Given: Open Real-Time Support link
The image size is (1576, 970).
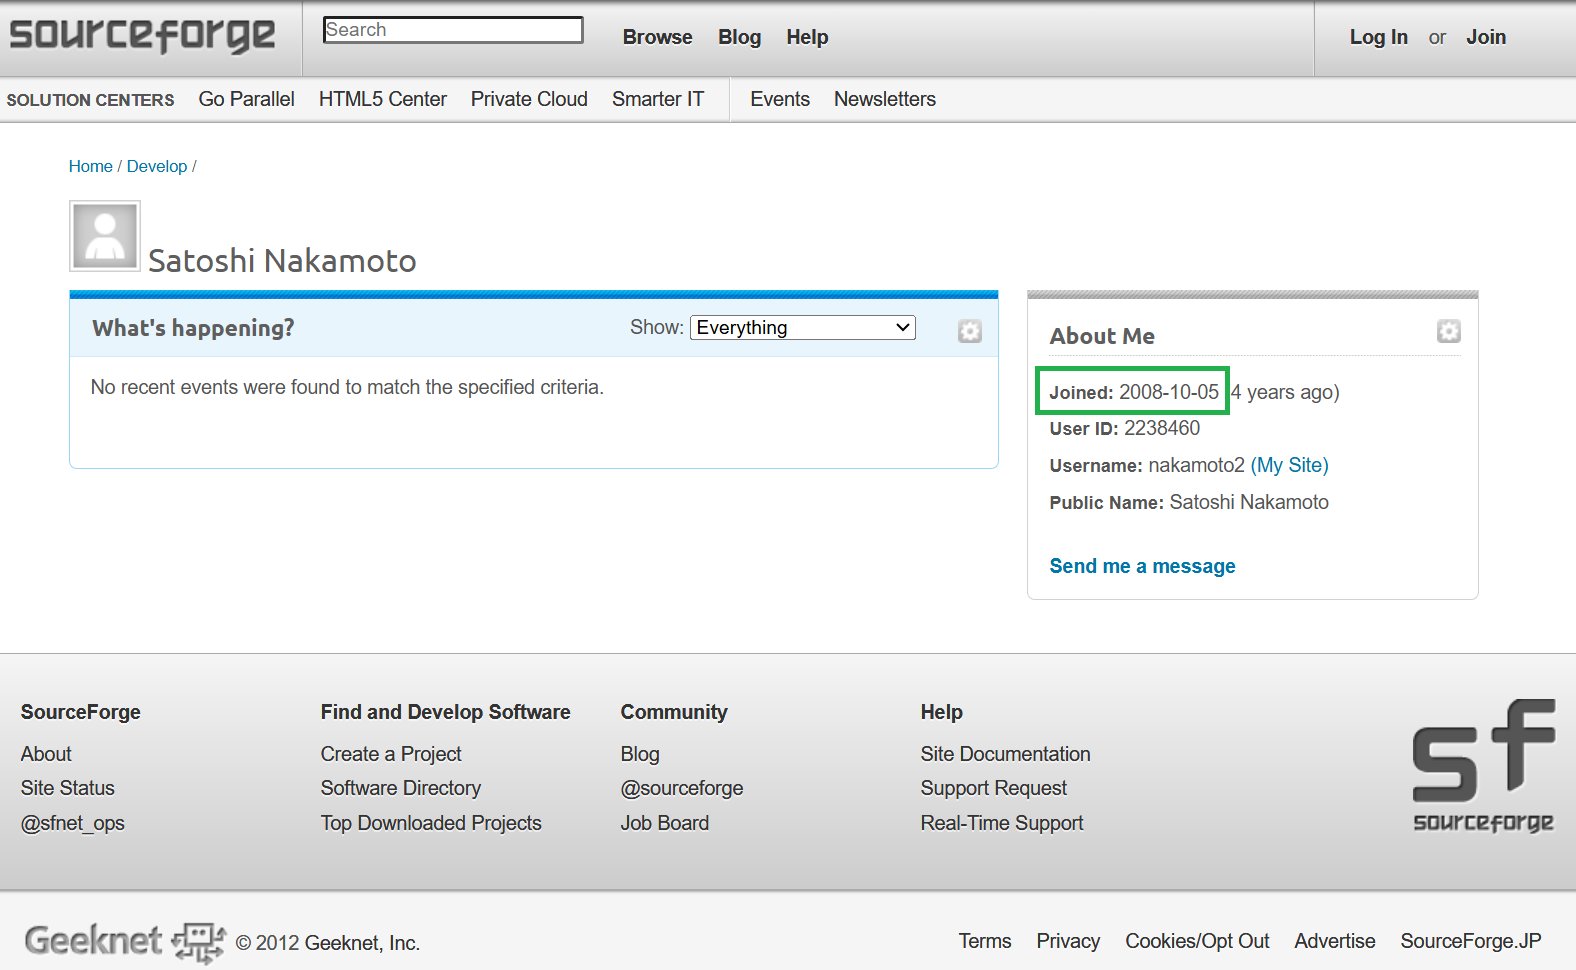Looking at the screenshot, I should click(1001, 823).
